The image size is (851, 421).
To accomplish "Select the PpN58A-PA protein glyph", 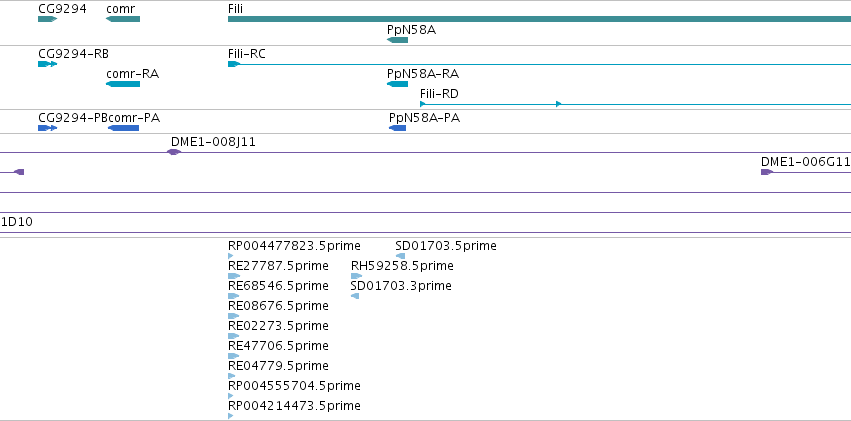I will coord(397,128).
